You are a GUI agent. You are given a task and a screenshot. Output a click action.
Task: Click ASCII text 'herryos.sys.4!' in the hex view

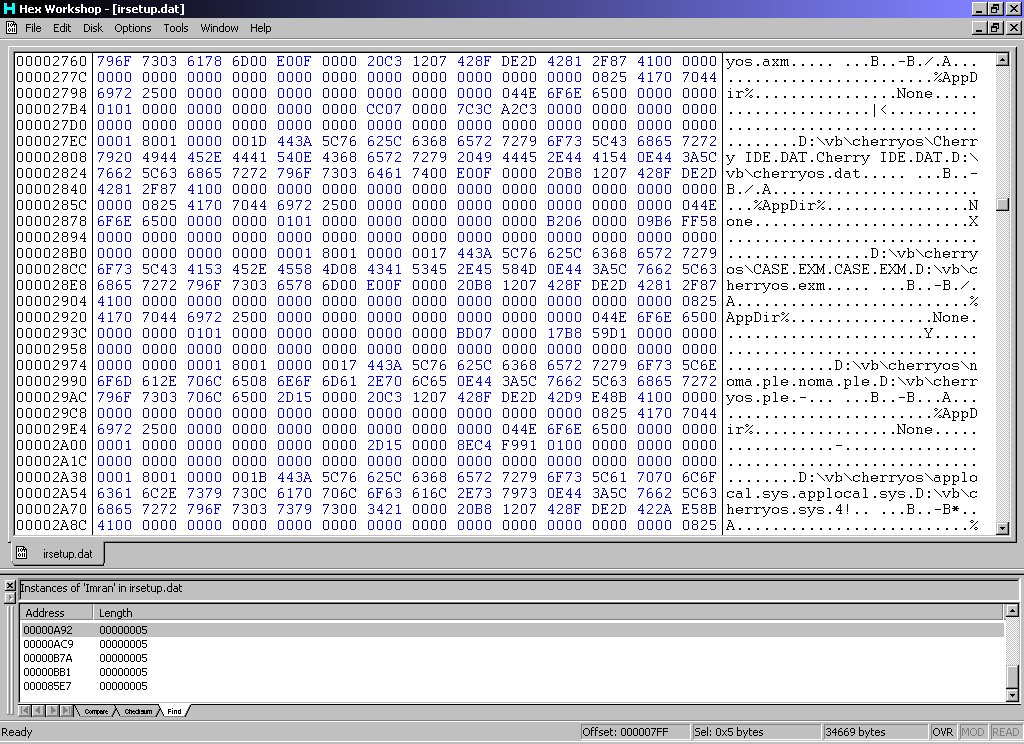point(789,509)
